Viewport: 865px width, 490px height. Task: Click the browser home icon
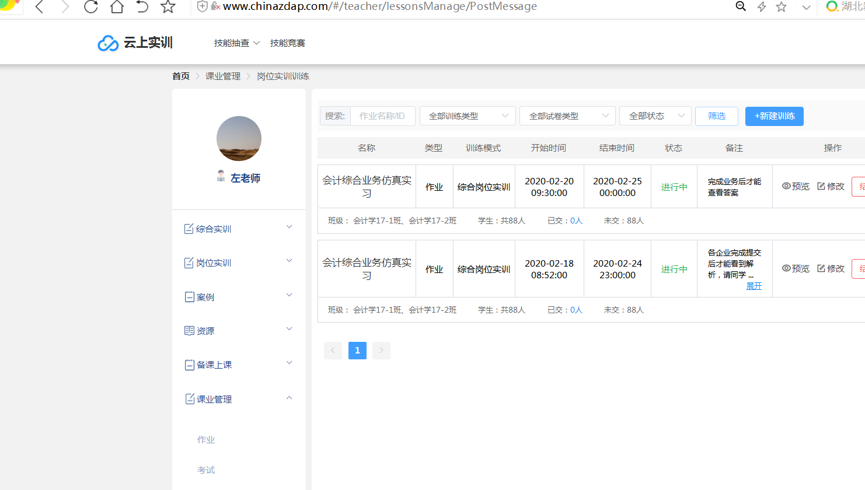coord(117,7)
